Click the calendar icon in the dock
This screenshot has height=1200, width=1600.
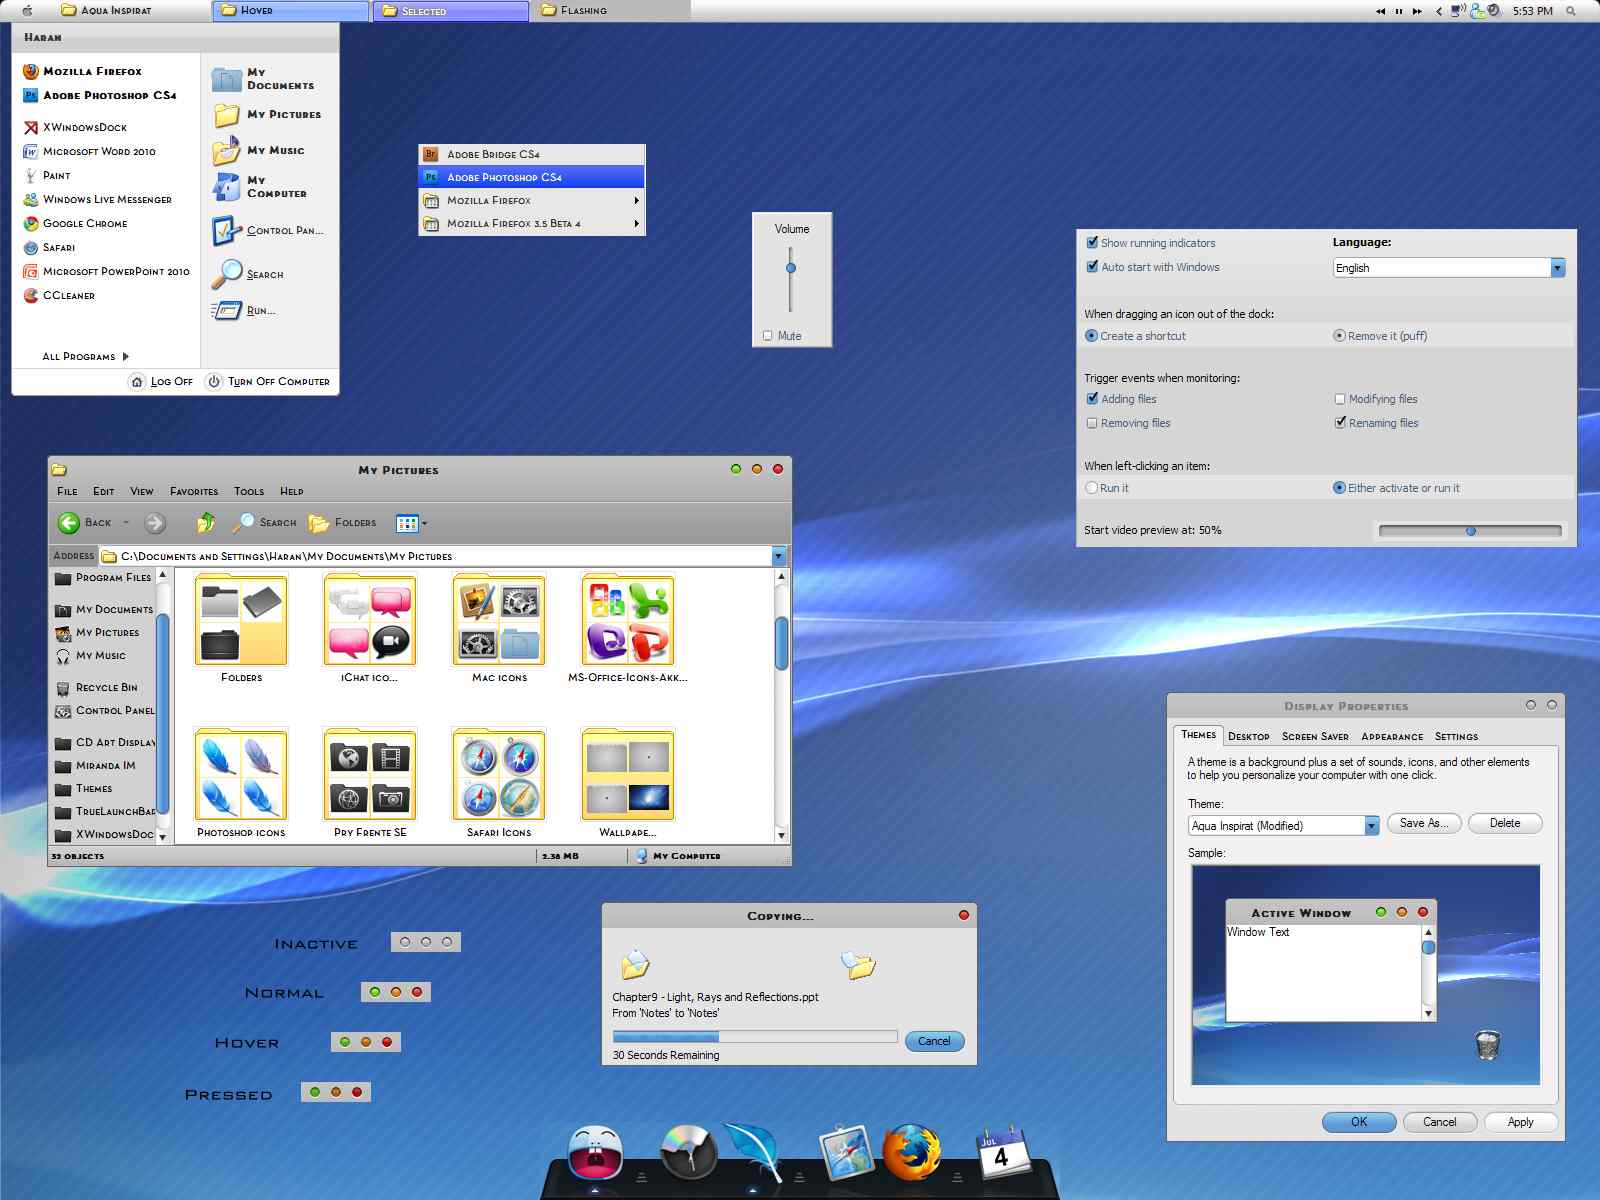tap(1002, 1152)
